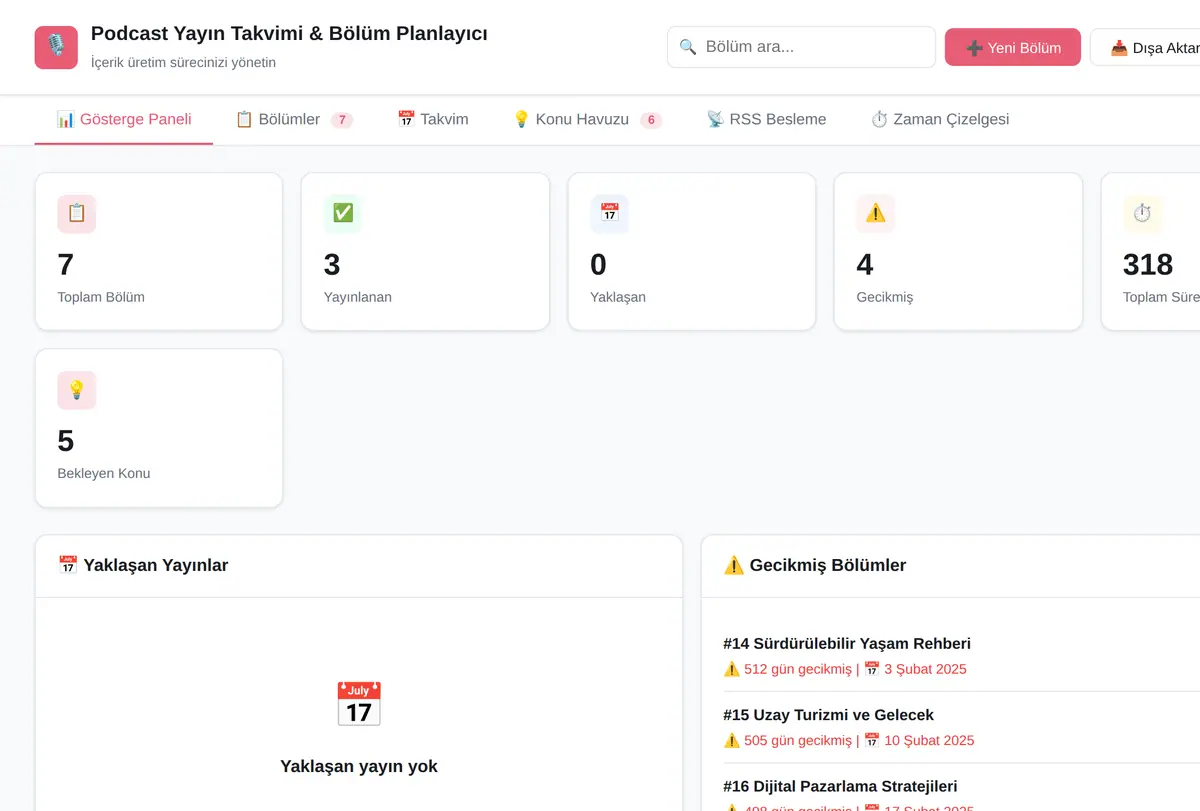Click the Toplam Bölüm count 7
The image size is (1200, 811).
click(66, 265)
